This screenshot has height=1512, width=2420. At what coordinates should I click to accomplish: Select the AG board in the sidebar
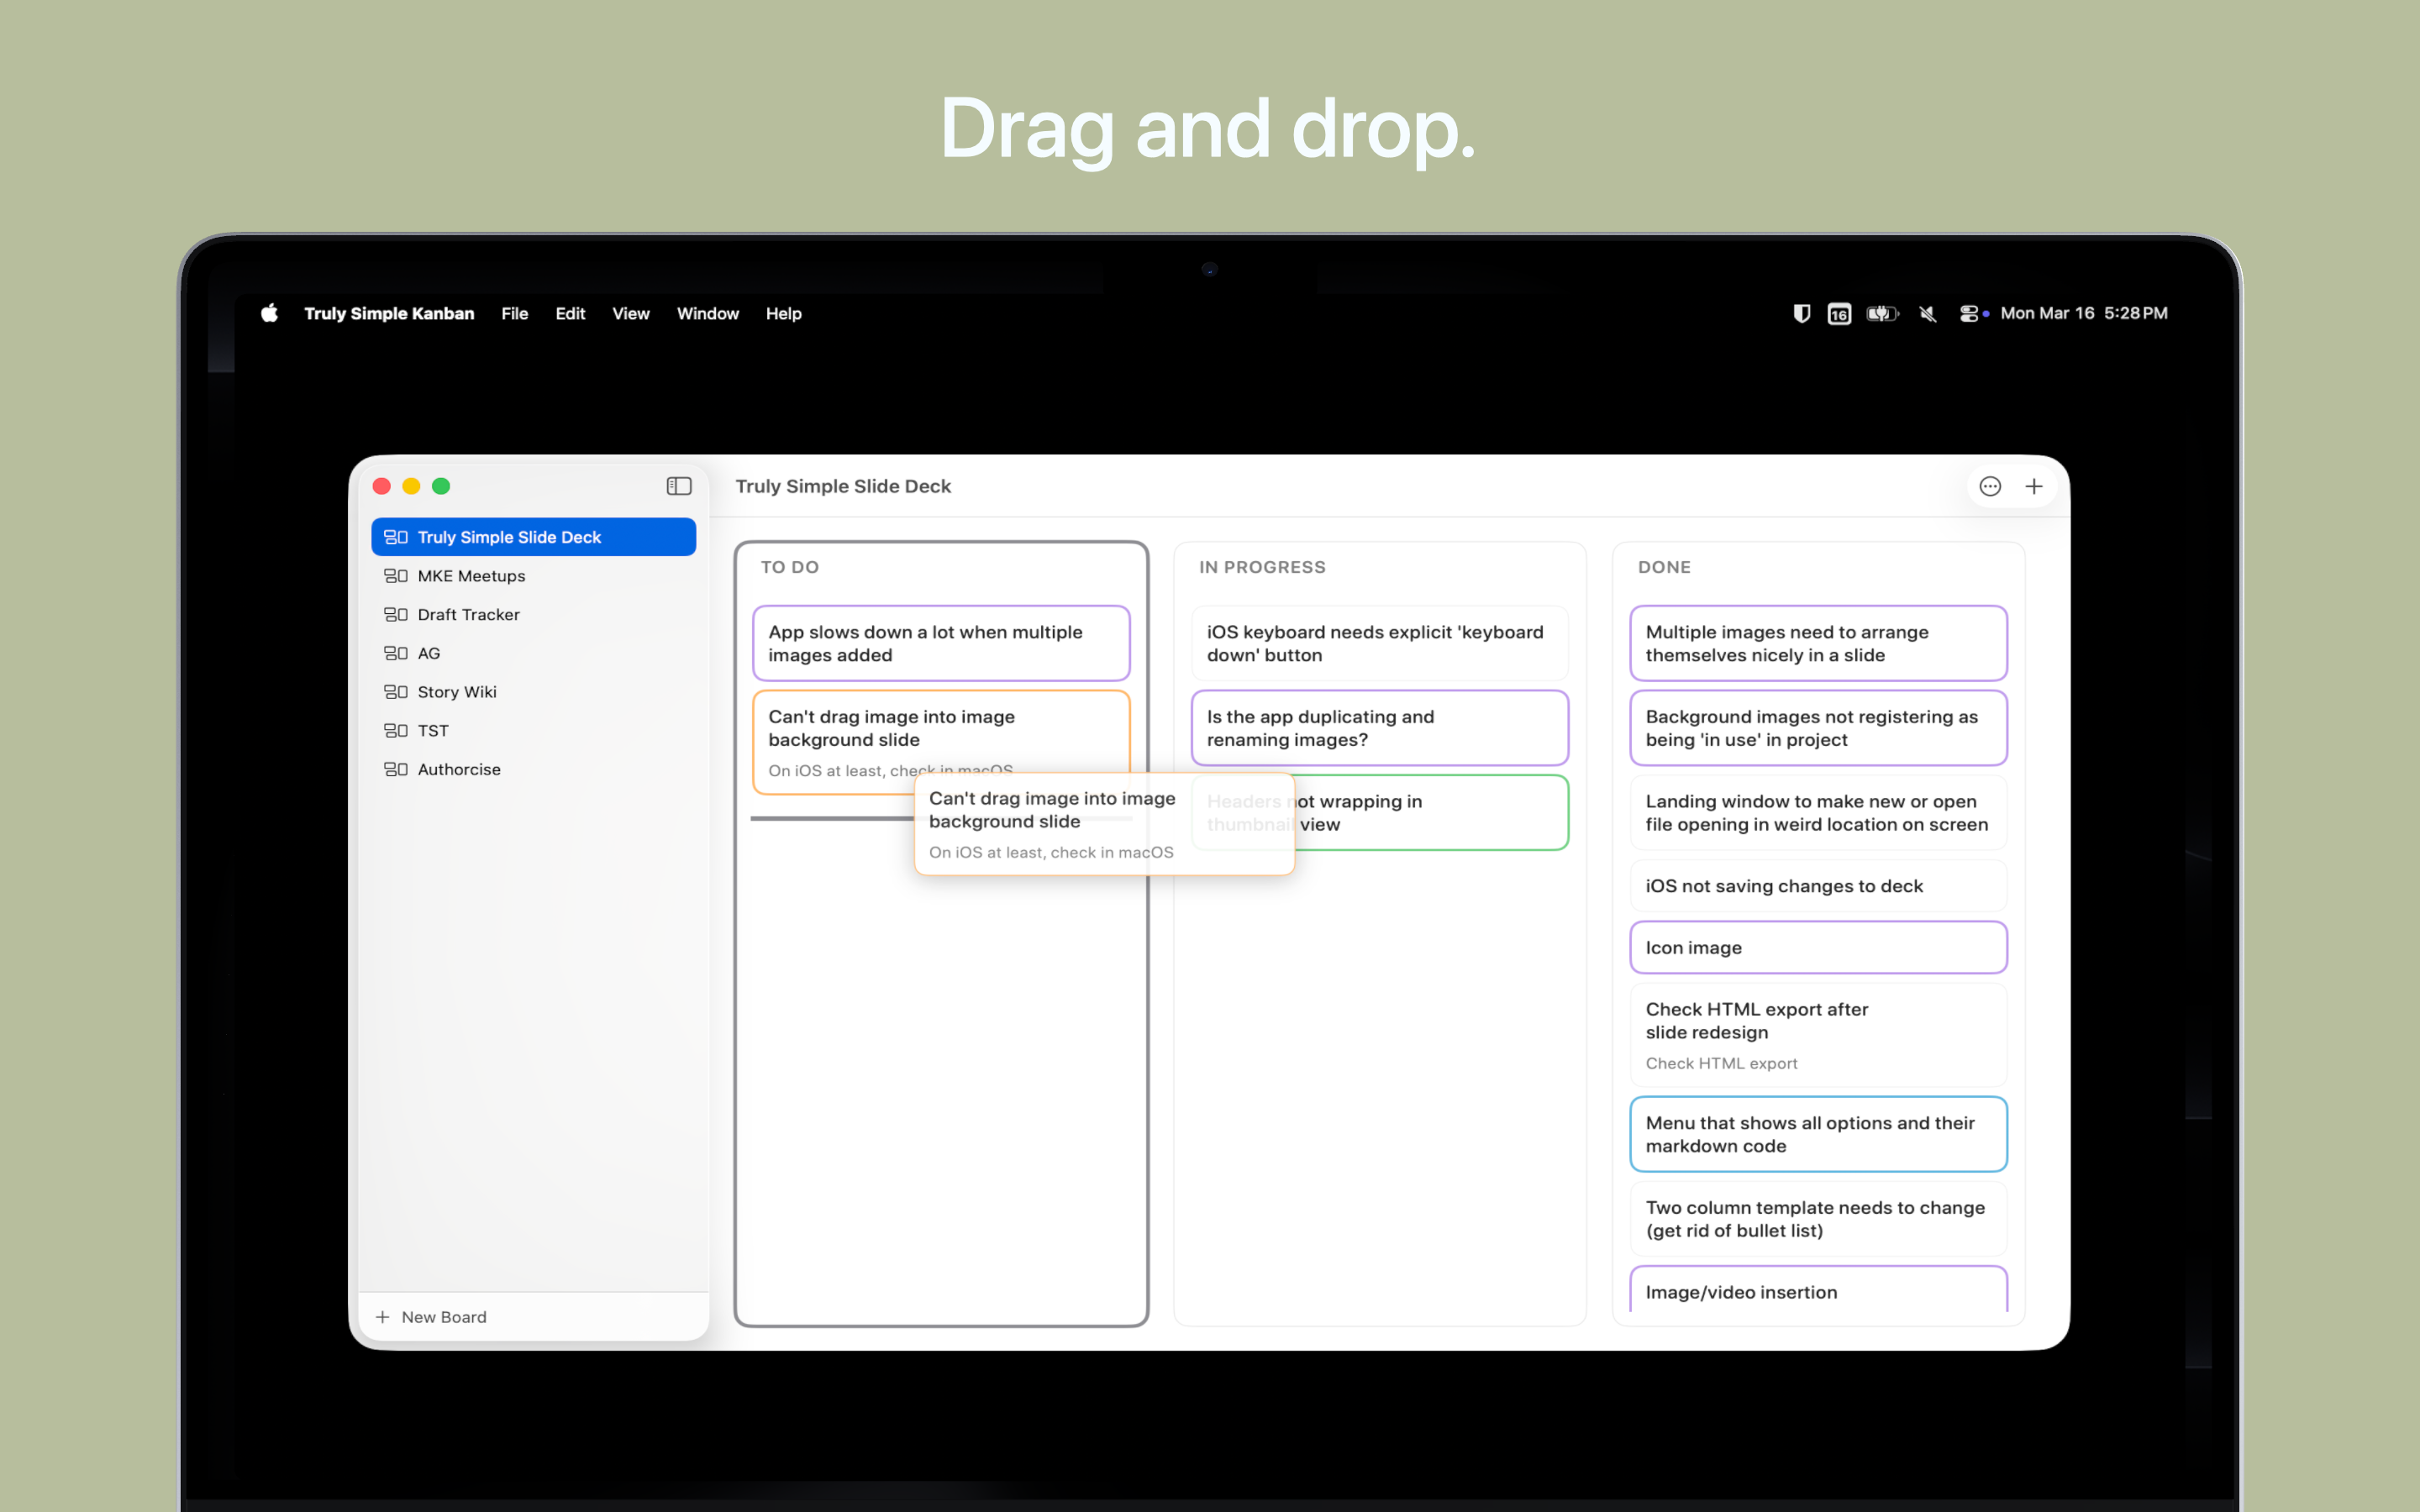point(428,652)
